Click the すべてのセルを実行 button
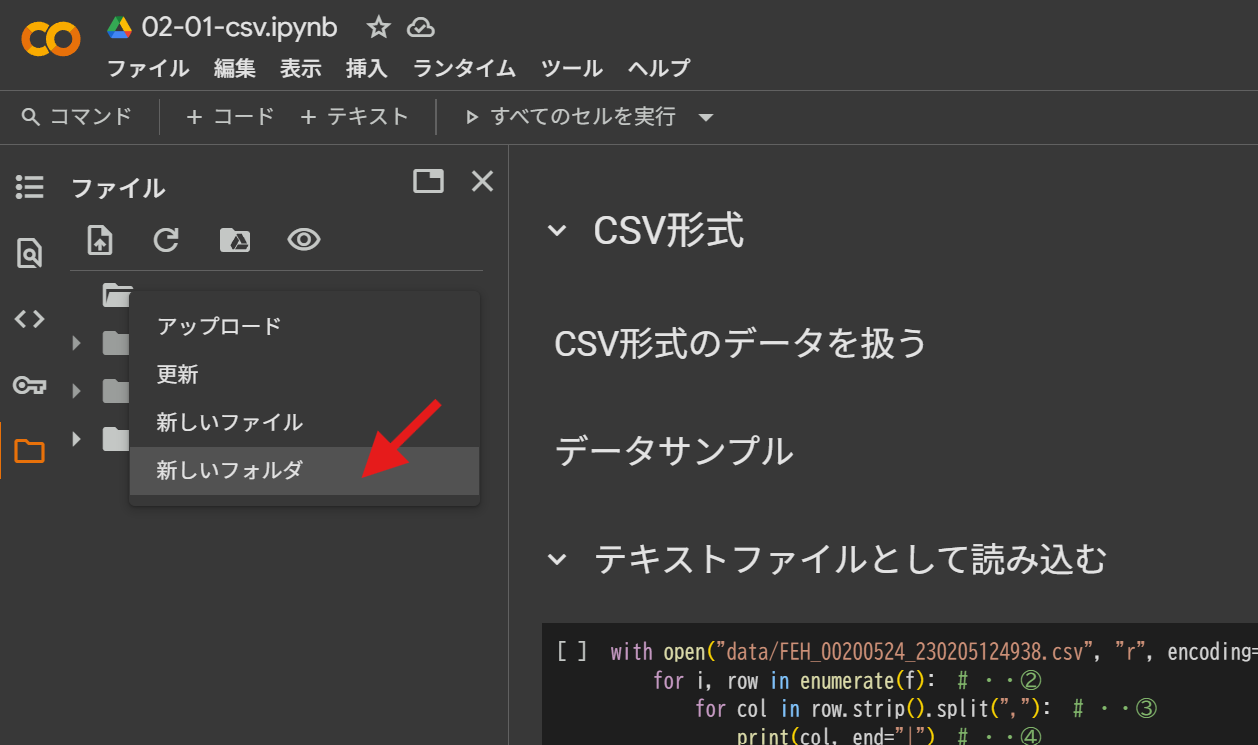1258x745 pixels. tap(570, 117)
